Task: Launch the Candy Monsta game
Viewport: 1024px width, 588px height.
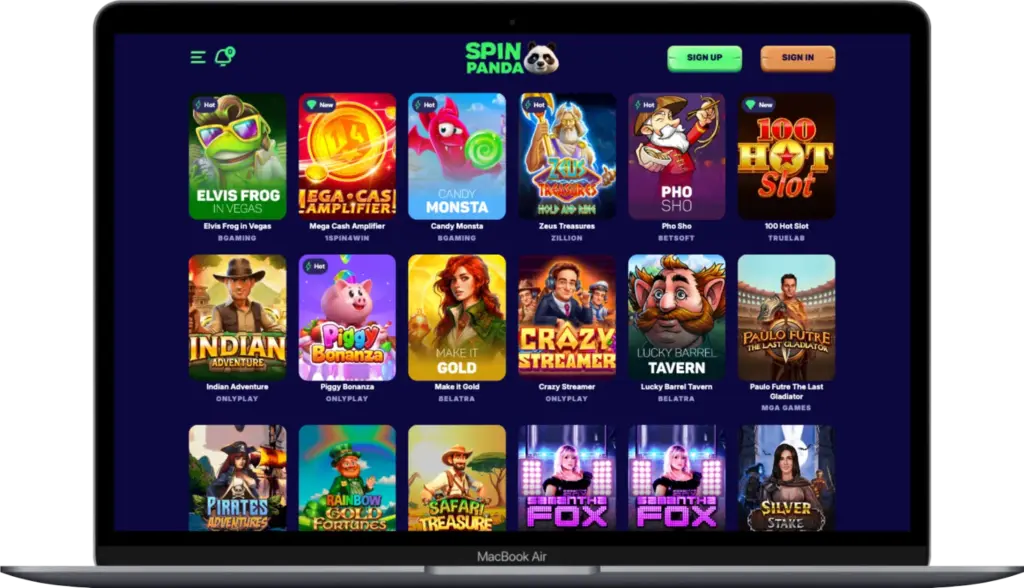Action: 457,157
